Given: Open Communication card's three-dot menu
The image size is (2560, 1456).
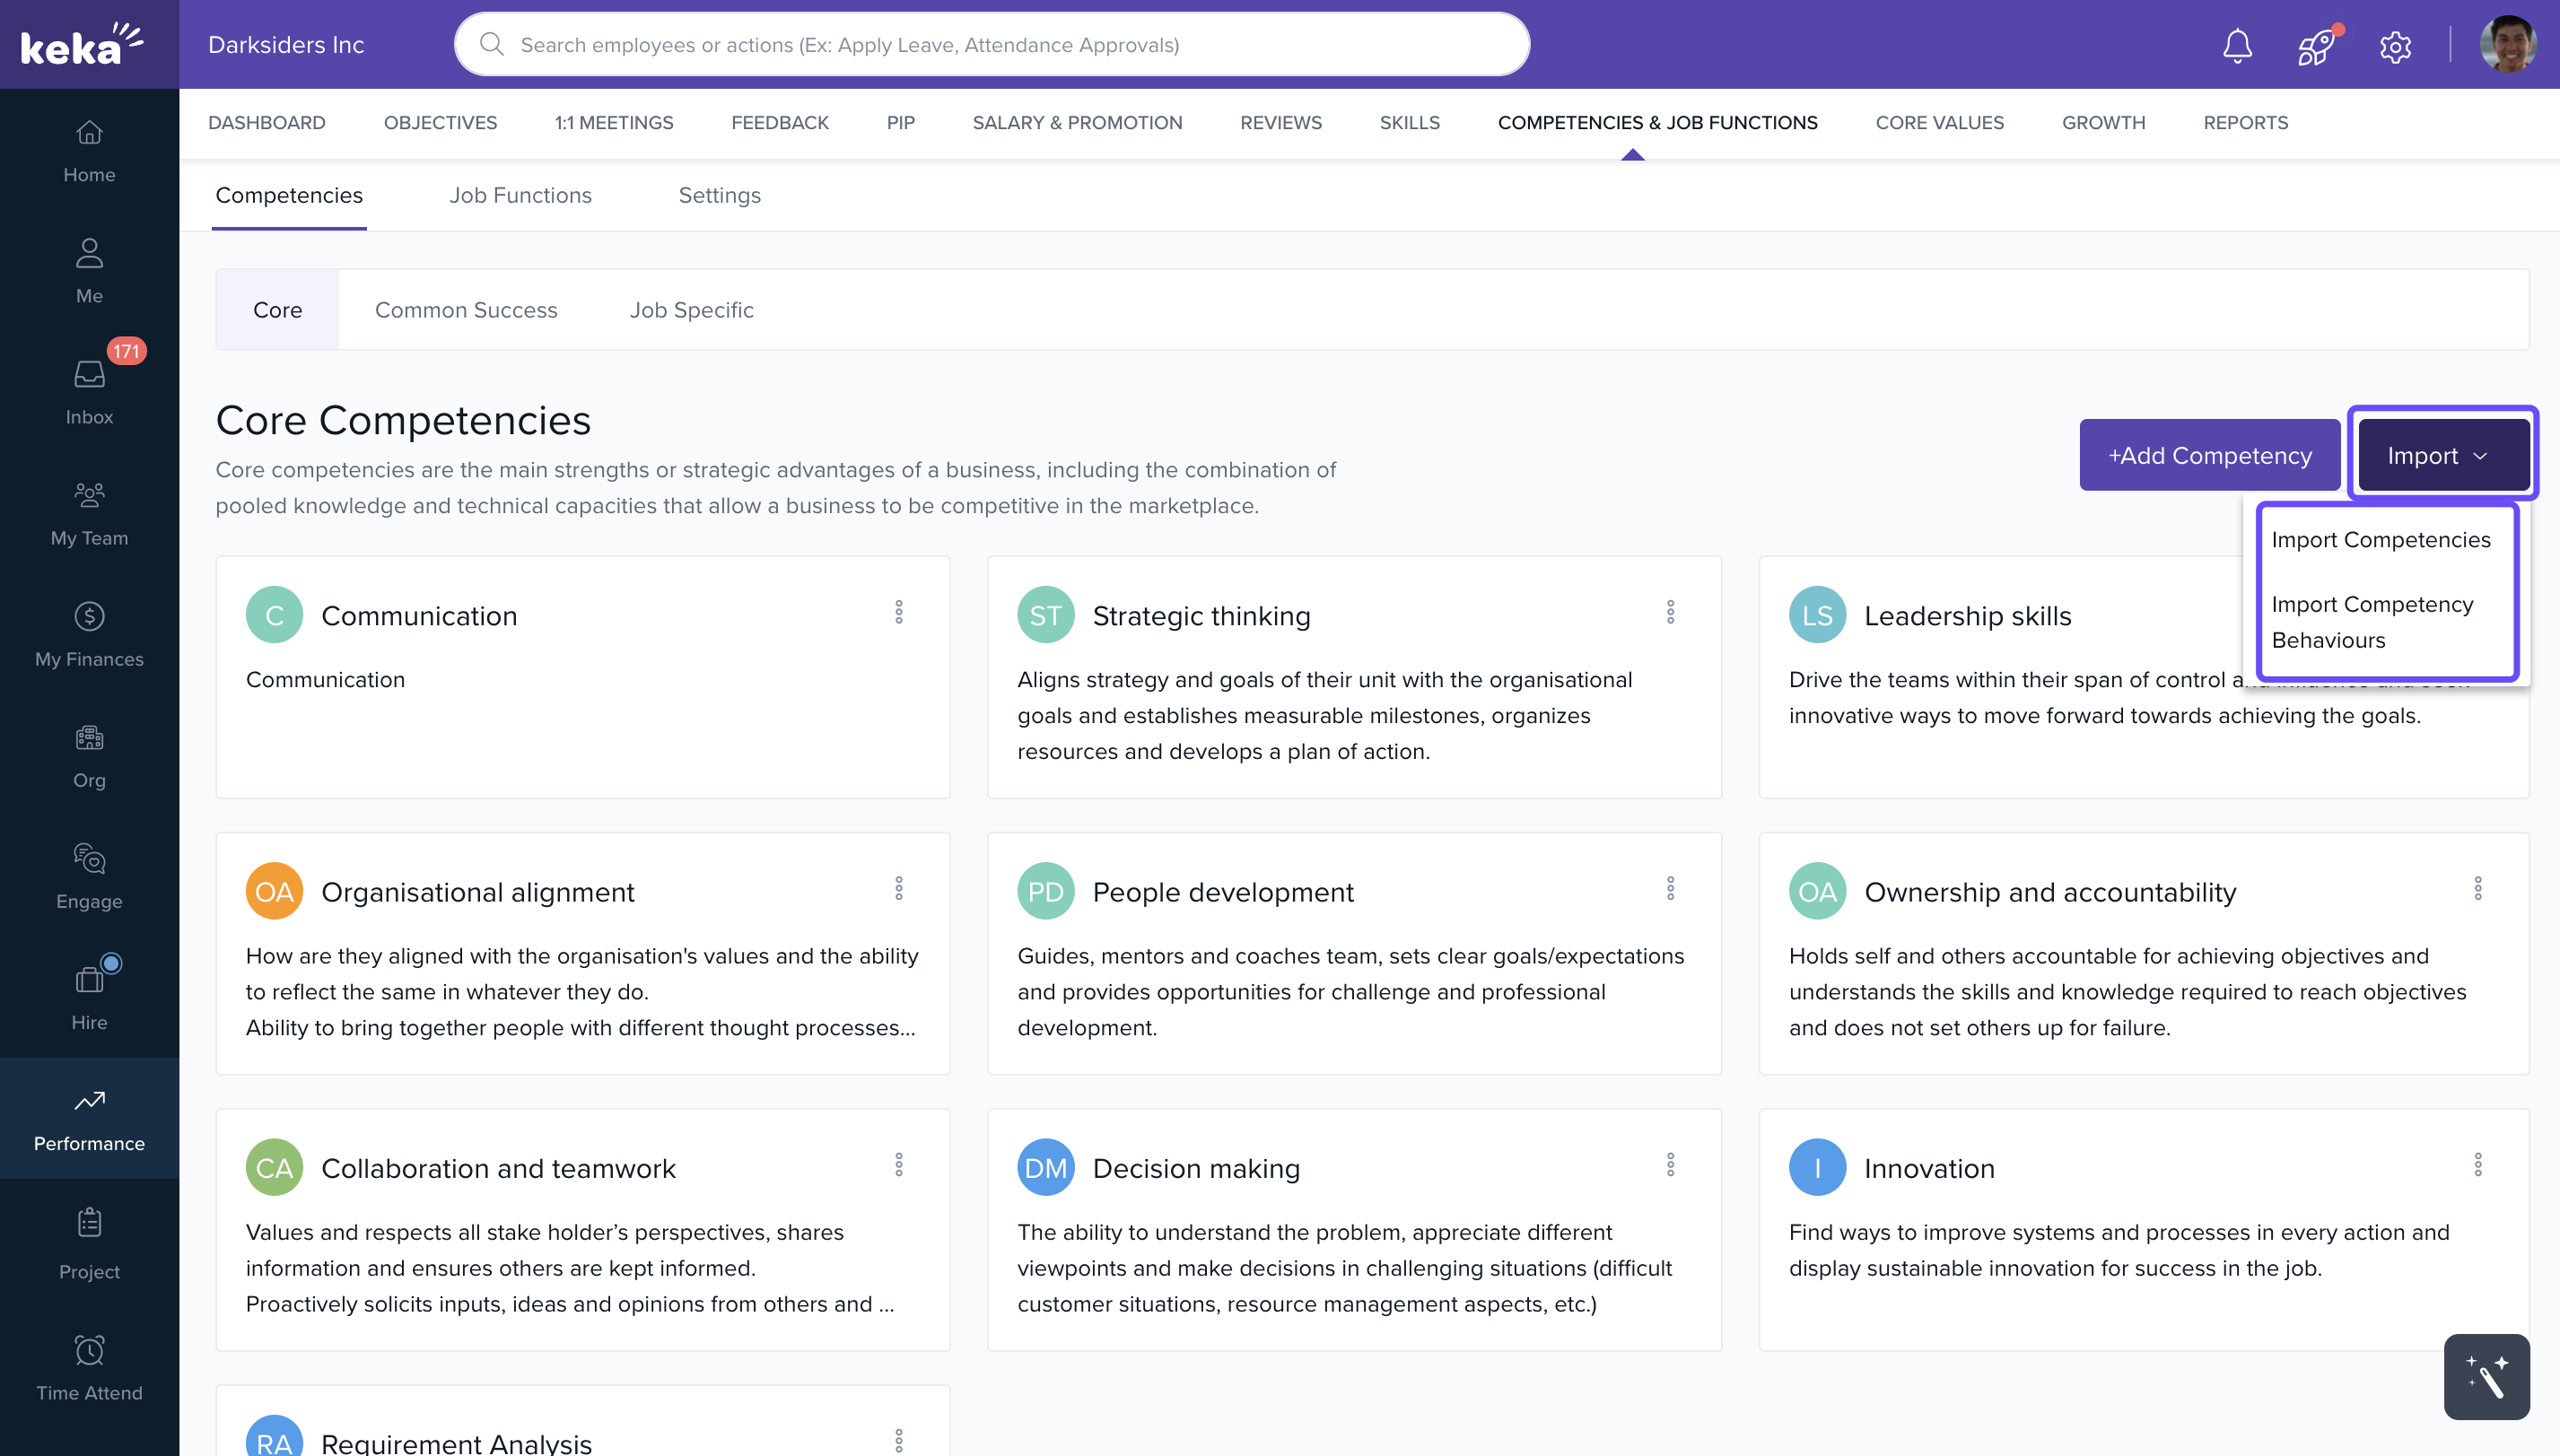Looking at the screenshot, I should coord(899,612).
